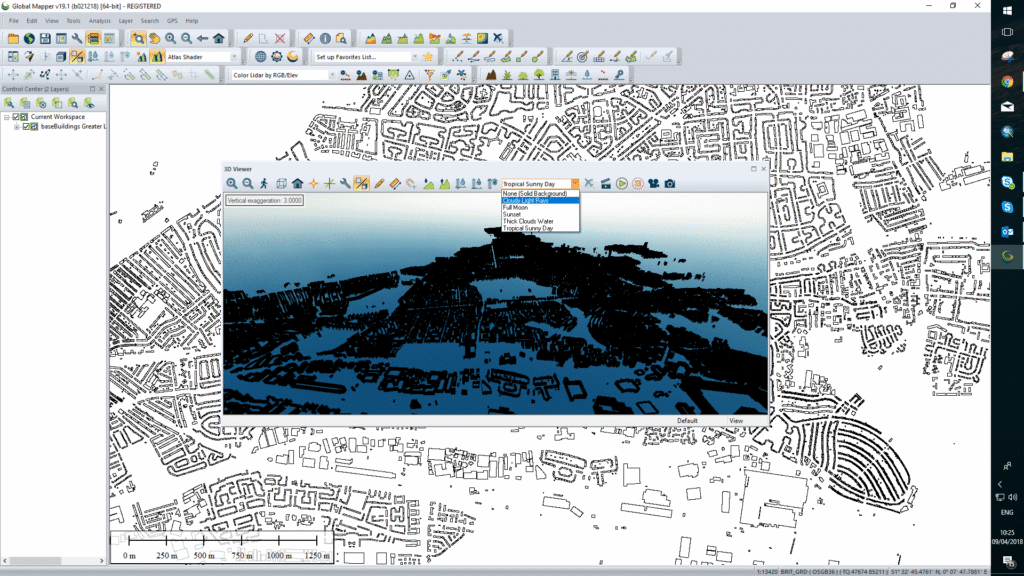This screenshot has height=576, width=1024.
Task: Play the 3D Viewer fly-through
Action: tap(622, 184)
